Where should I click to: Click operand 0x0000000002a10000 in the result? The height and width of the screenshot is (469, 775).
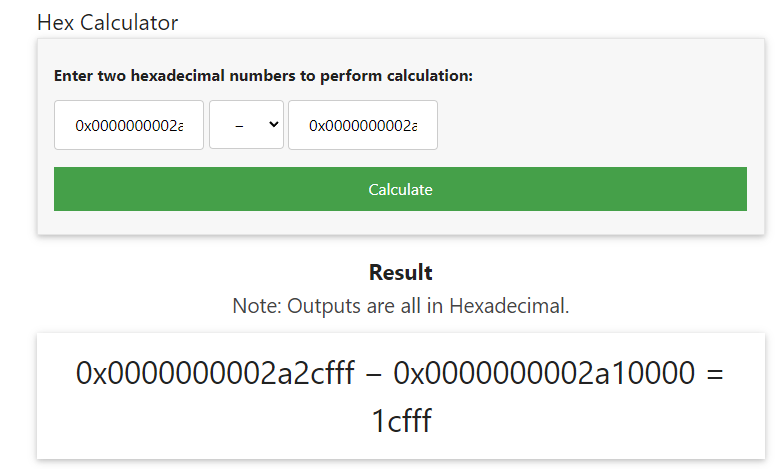click(x=544, y=374)
